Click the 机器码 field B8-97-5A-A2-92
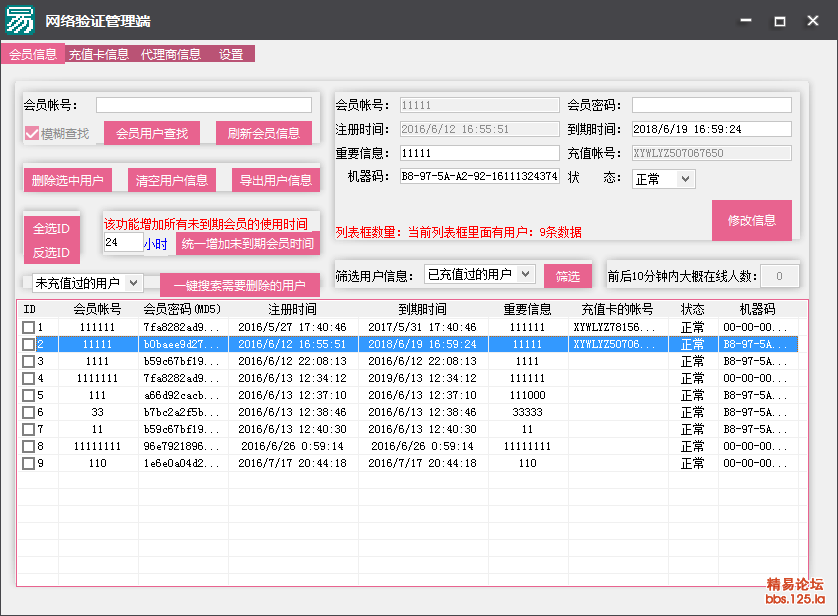Image resolution: width=838 pixels, height=616 pixels. tap(479, 176)
